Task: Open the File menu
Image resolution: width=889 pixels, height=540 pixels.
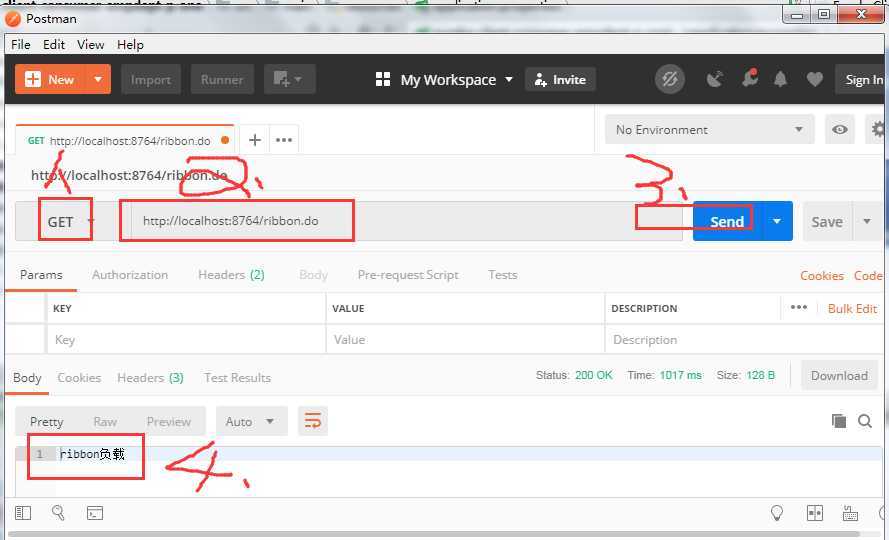Action: click(21, 44)
